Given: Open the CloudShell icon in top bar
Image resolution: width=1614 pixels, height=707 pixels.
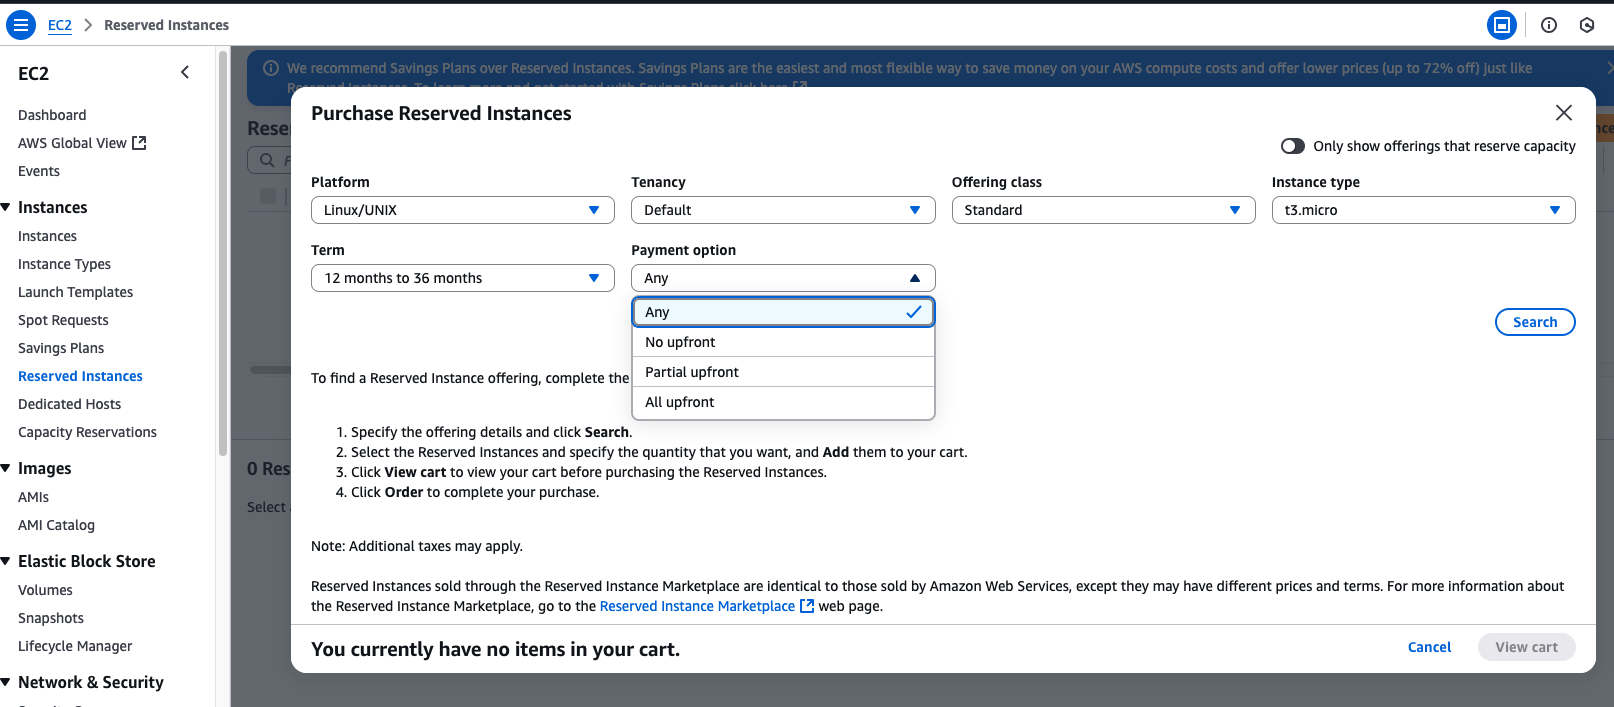Looking at the screenshot, I should pos(1501,25).
